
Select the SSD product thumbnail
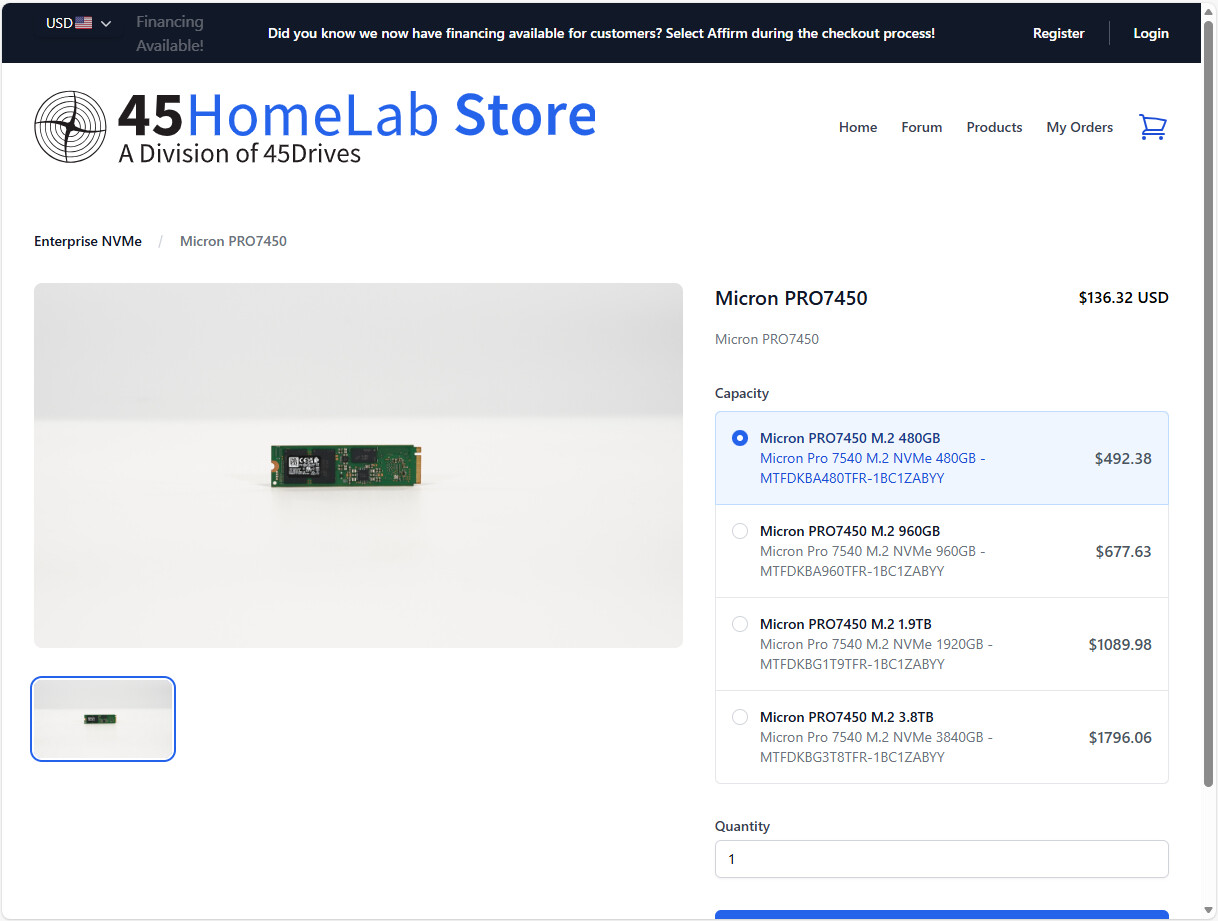point(104,719)
